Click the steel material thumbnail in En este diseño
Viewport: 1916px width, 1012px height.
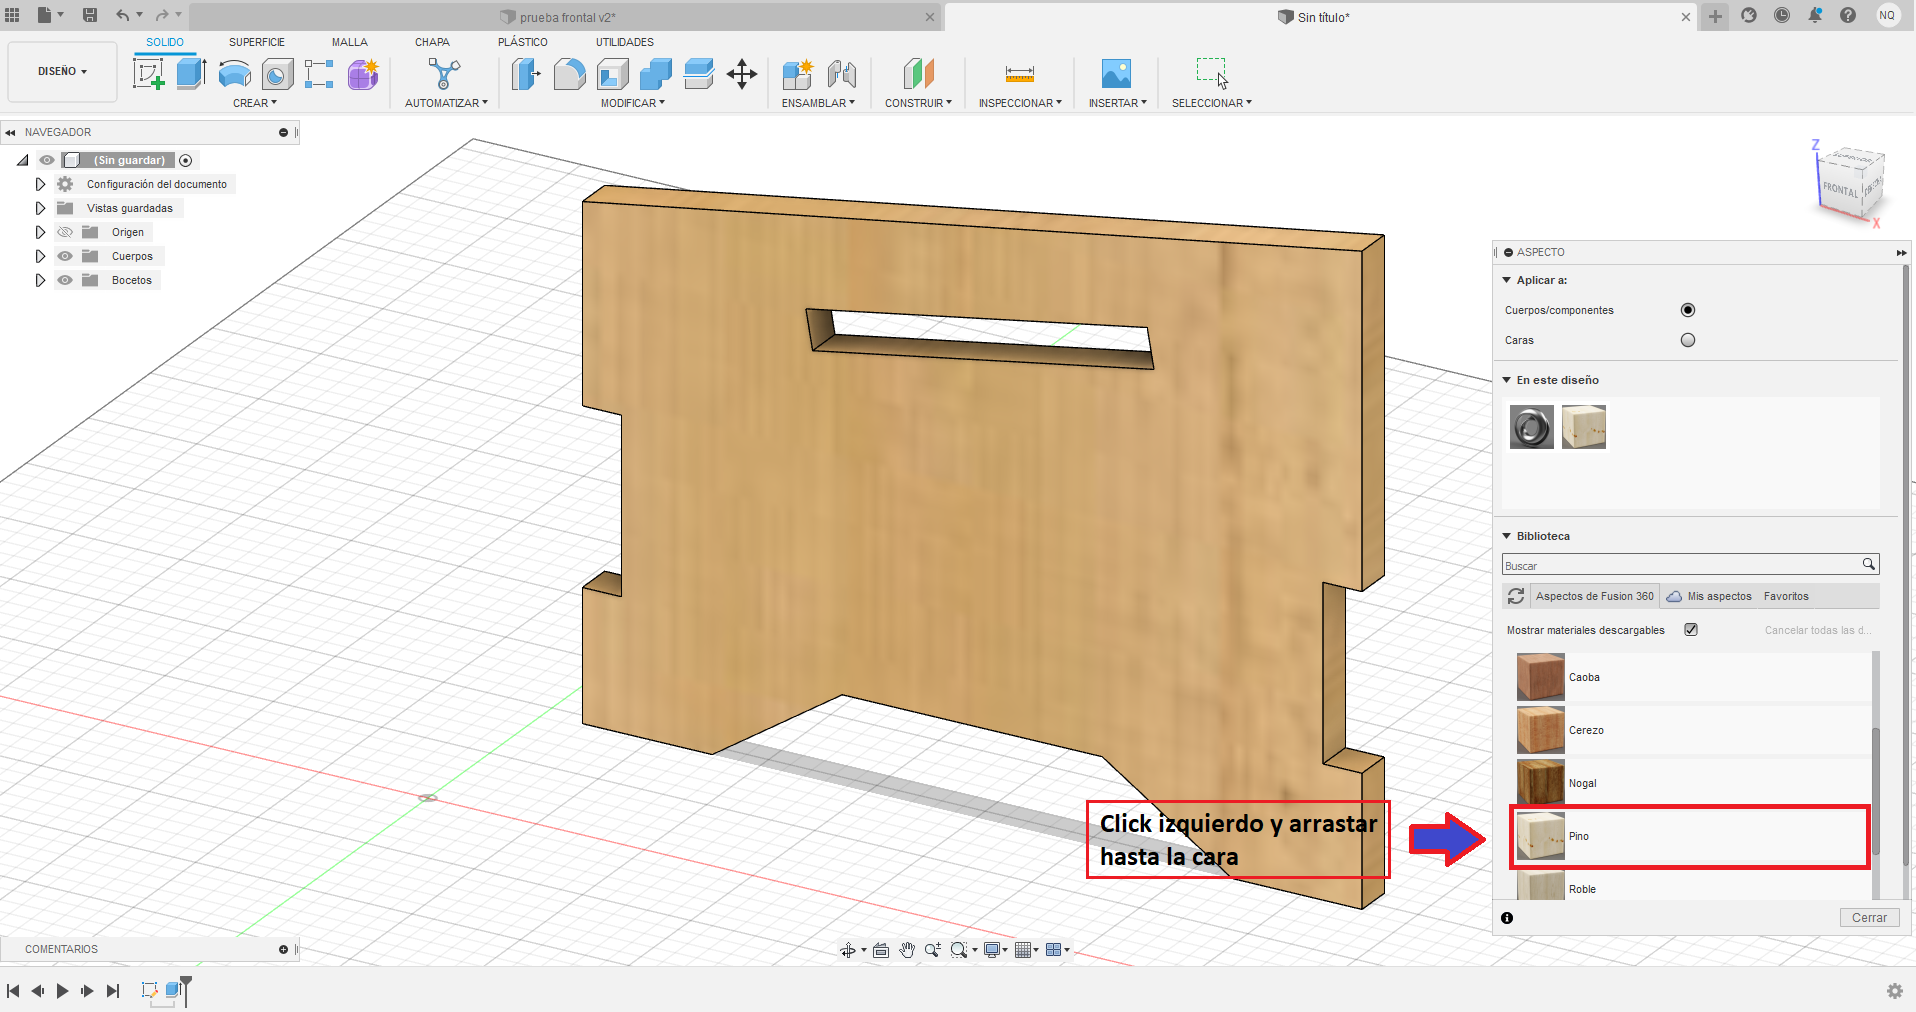tap(1531, 427)
